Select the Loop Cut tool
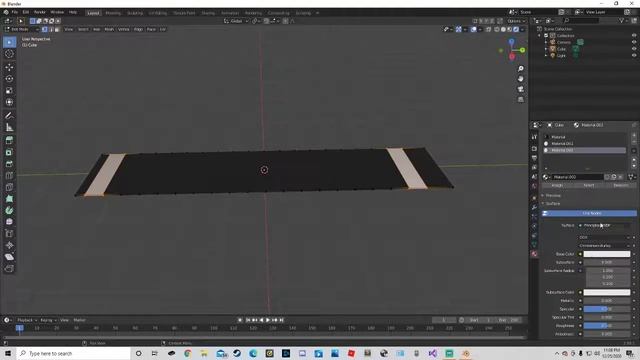 point(9,176)
